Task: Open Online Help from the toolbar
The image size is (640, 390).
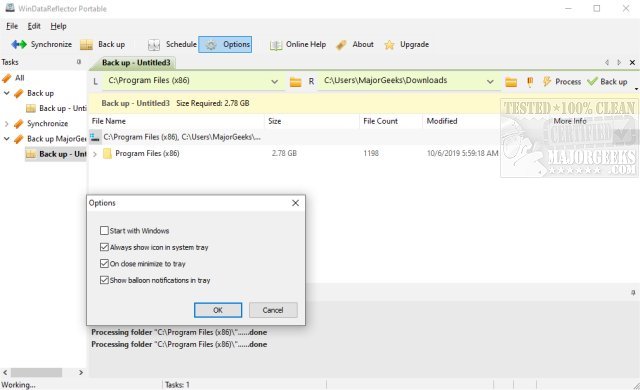Action: point(298,44)
